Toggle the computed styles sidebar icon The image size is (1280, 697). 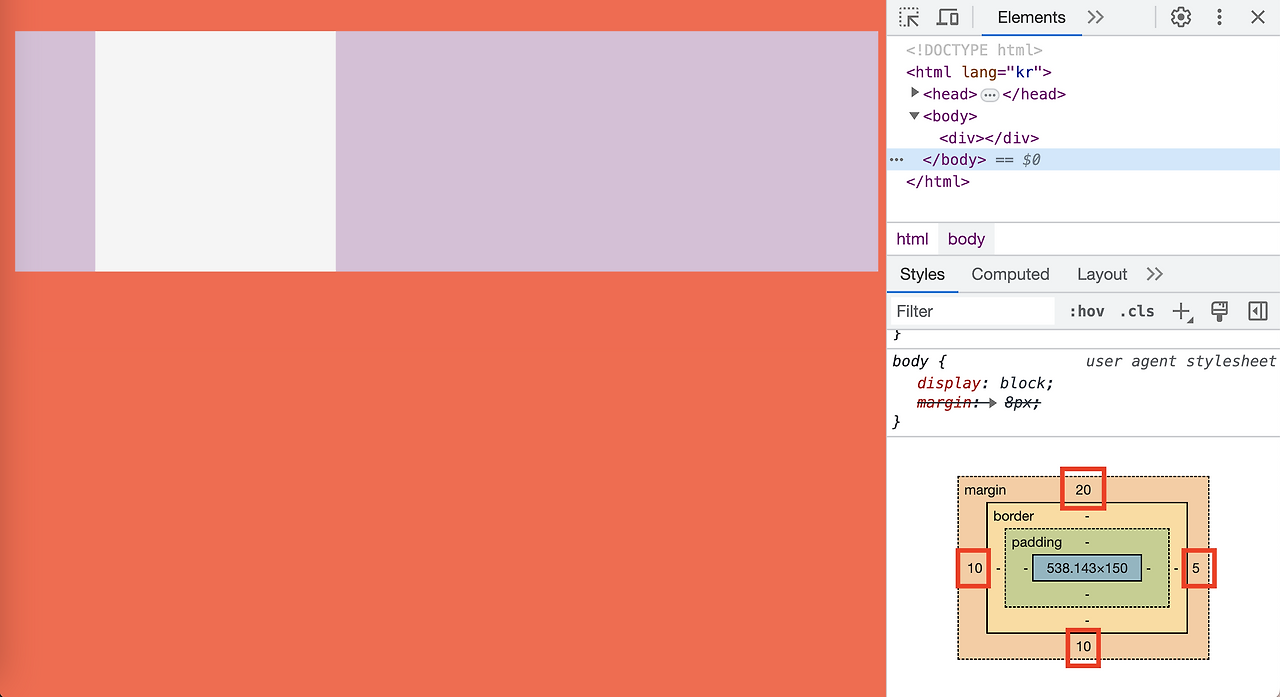point(1258,311)
